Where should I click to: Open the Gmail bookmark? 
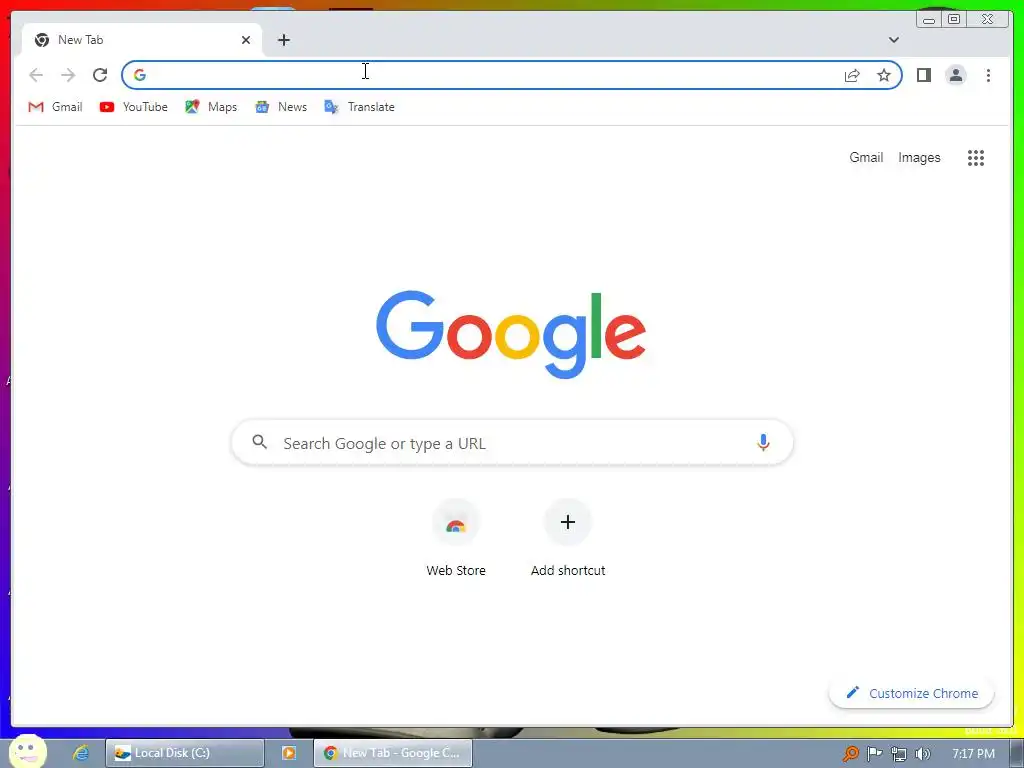pyautogui.click(x=55, y=106)
